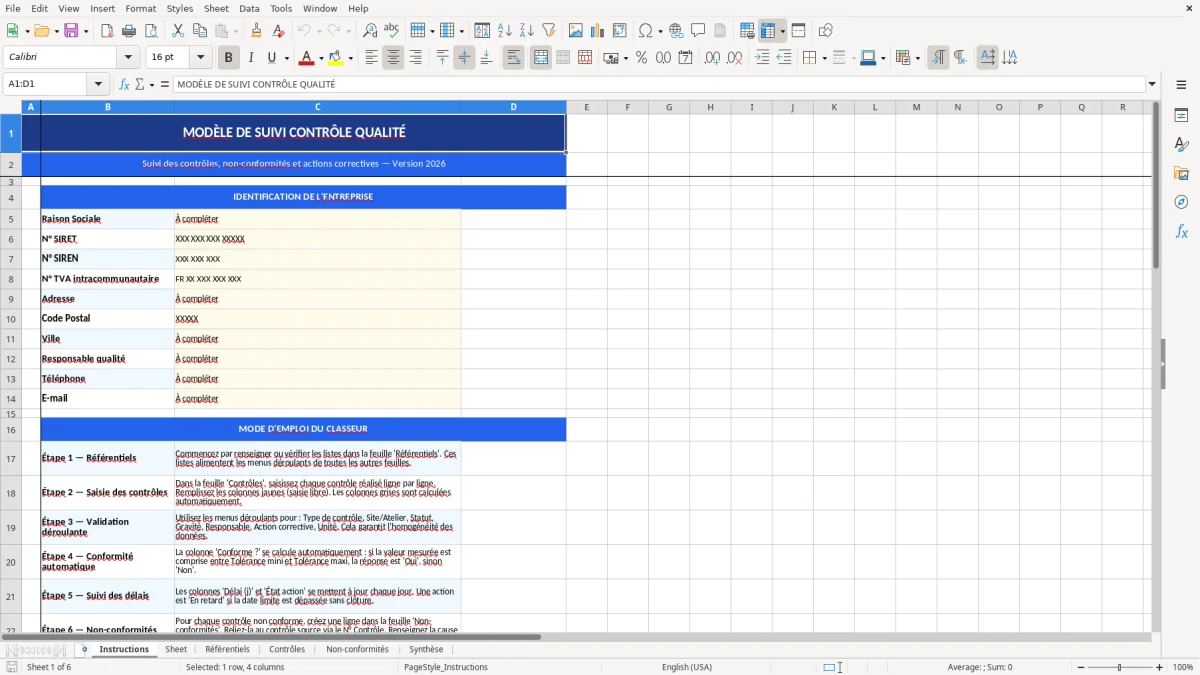Click the vertical scrollbar
The height and width of the screenshot is (675, 1200).
(x=1157, y=366)
